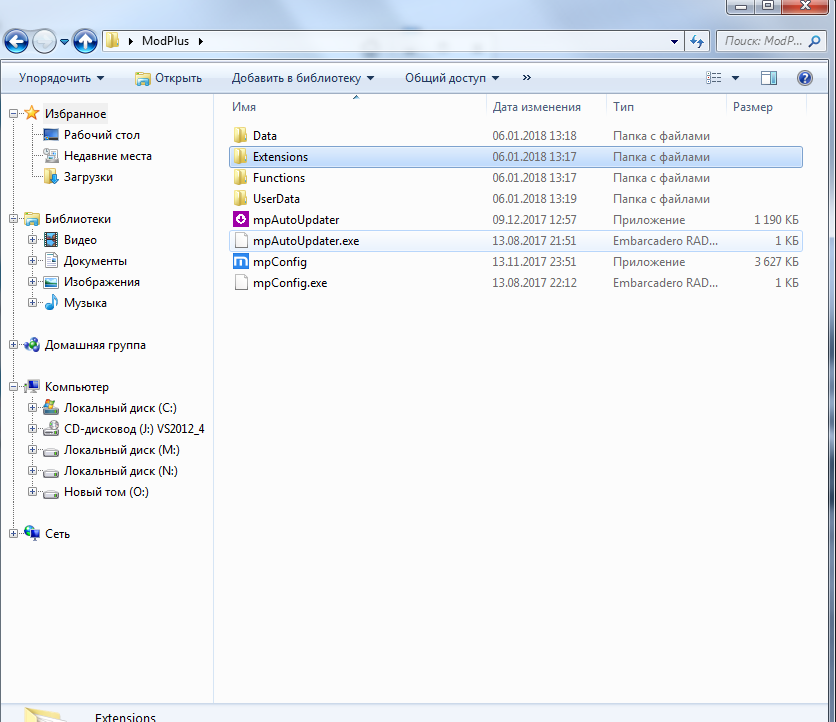
Task: Open the view options dropdown arrow
Action: click(735, 78)
